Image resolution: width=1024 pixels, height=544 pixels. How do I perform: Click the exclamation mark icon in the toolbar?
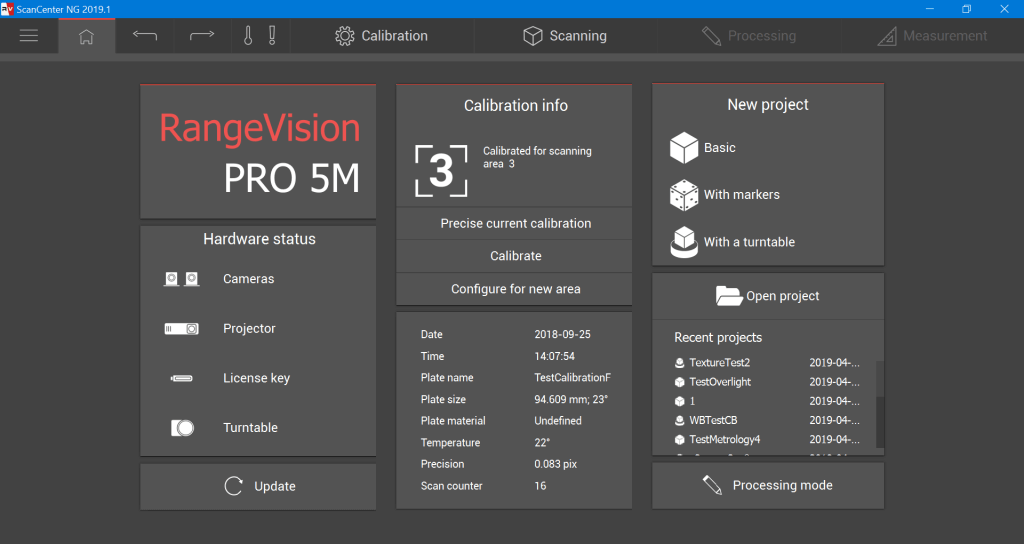click(272, 36)
